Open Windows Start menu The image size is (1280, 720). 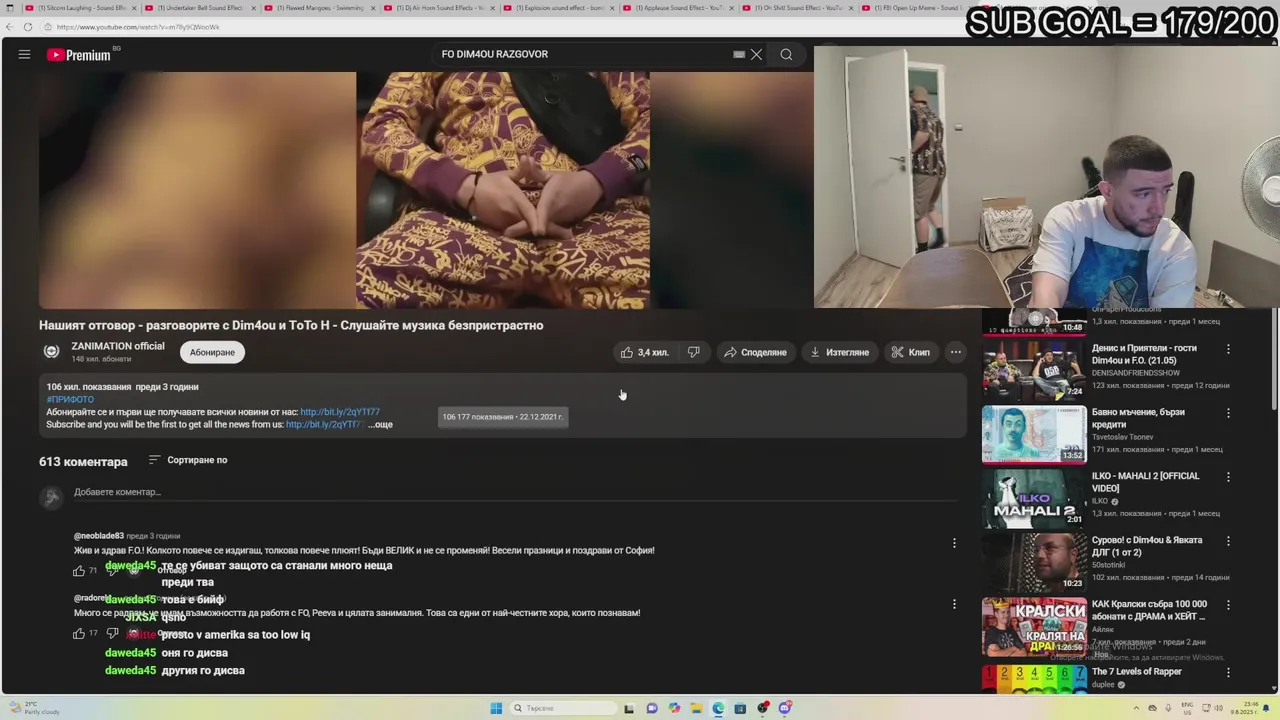tap(496, 708)
